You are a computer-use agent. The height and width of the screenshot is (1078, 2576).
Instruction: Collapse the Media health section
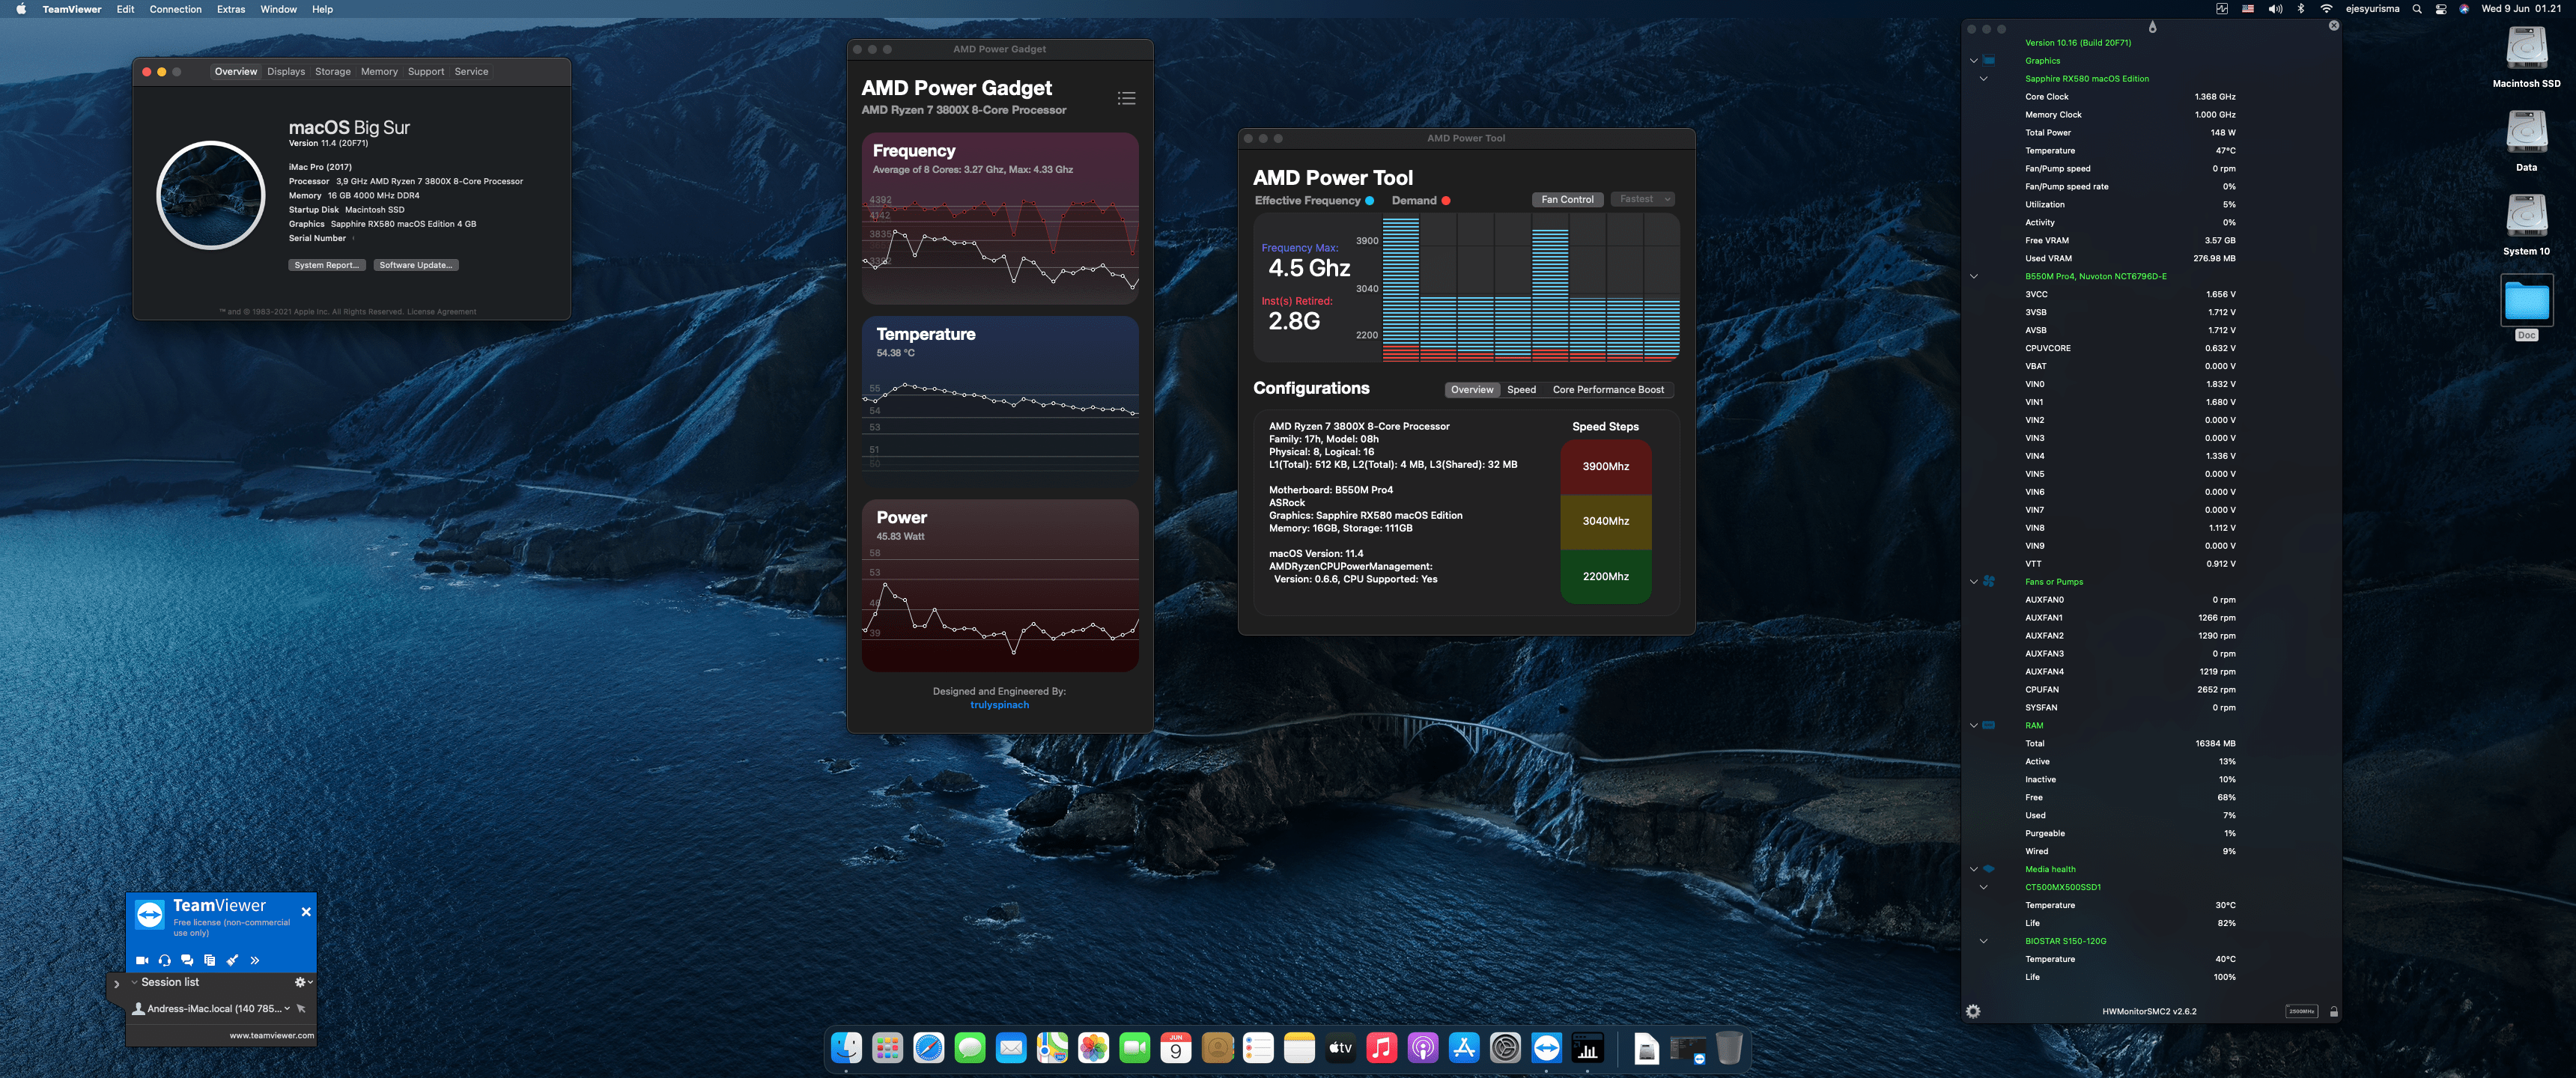click(1973, 870)
